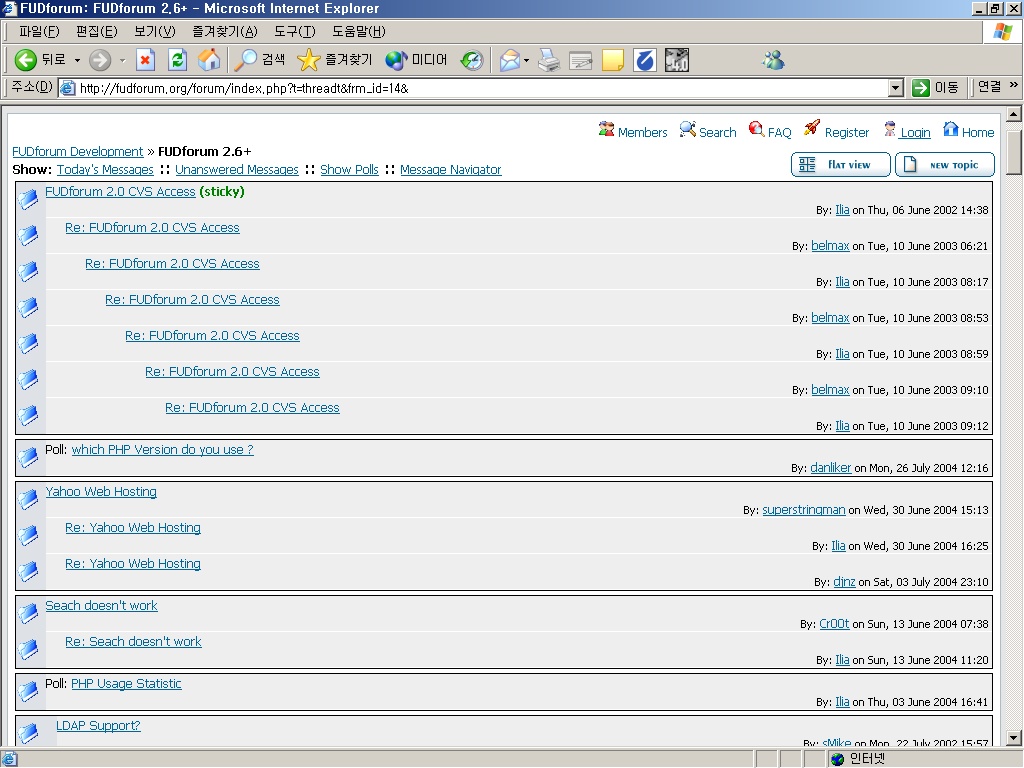Open the Yahoo Web Hosting topic

101,492
